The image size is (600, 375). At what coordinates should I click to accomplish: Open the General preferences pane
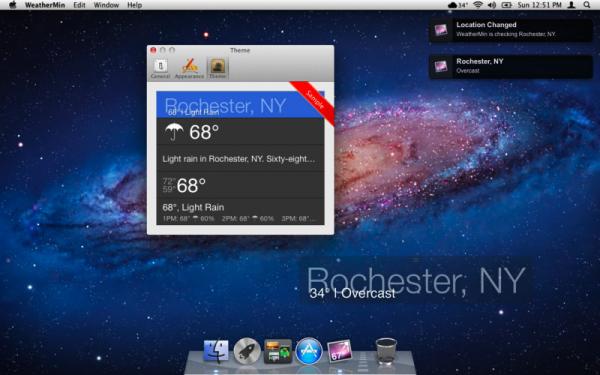(160, 69)
